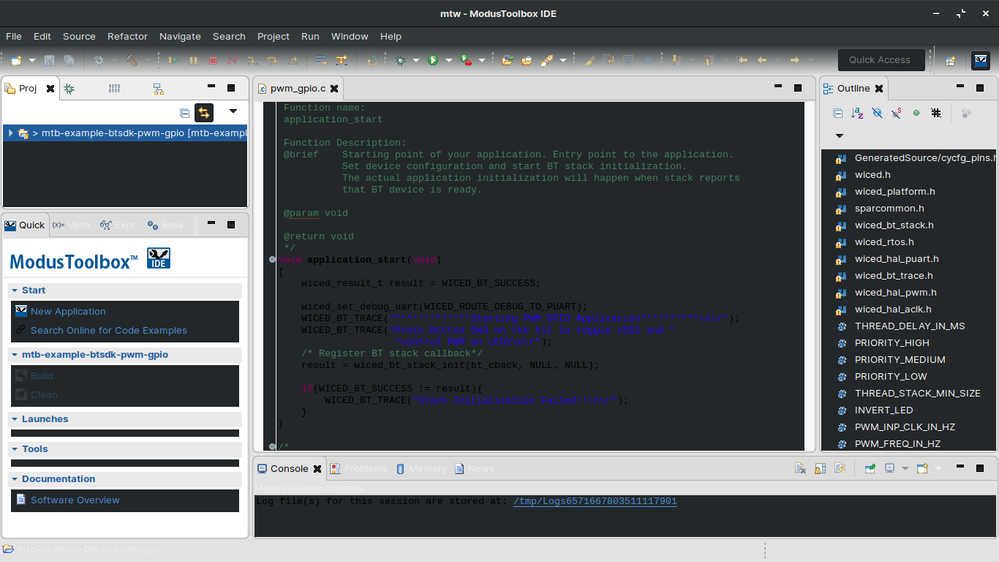This screenshot has height=562, width=999.
Task: Close the Outline view tab
Action: pyautogui.click(x=879, y=89)
